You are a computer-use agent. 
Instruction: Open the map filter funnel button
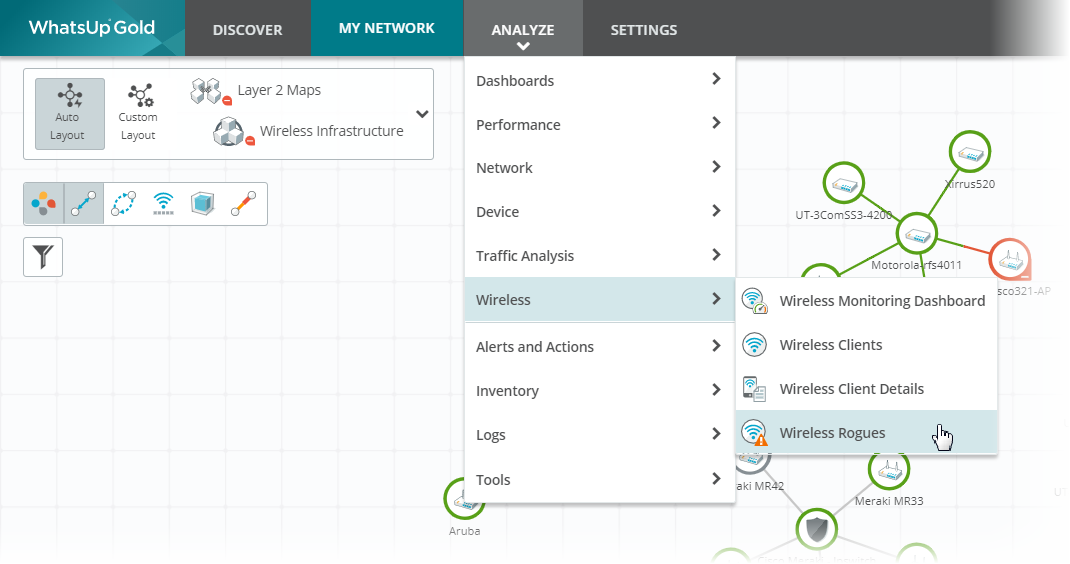(43, 257)
